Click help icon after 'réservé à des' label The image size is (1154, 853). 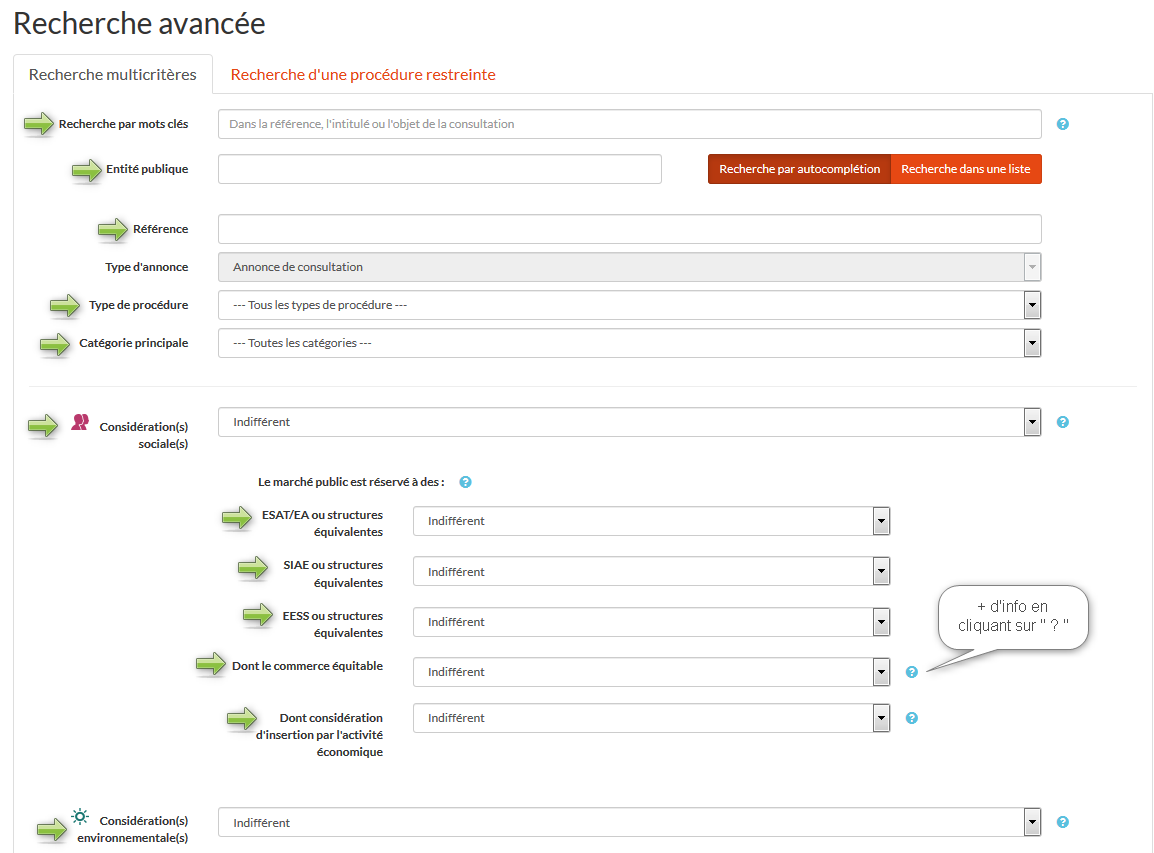(465, 482)
